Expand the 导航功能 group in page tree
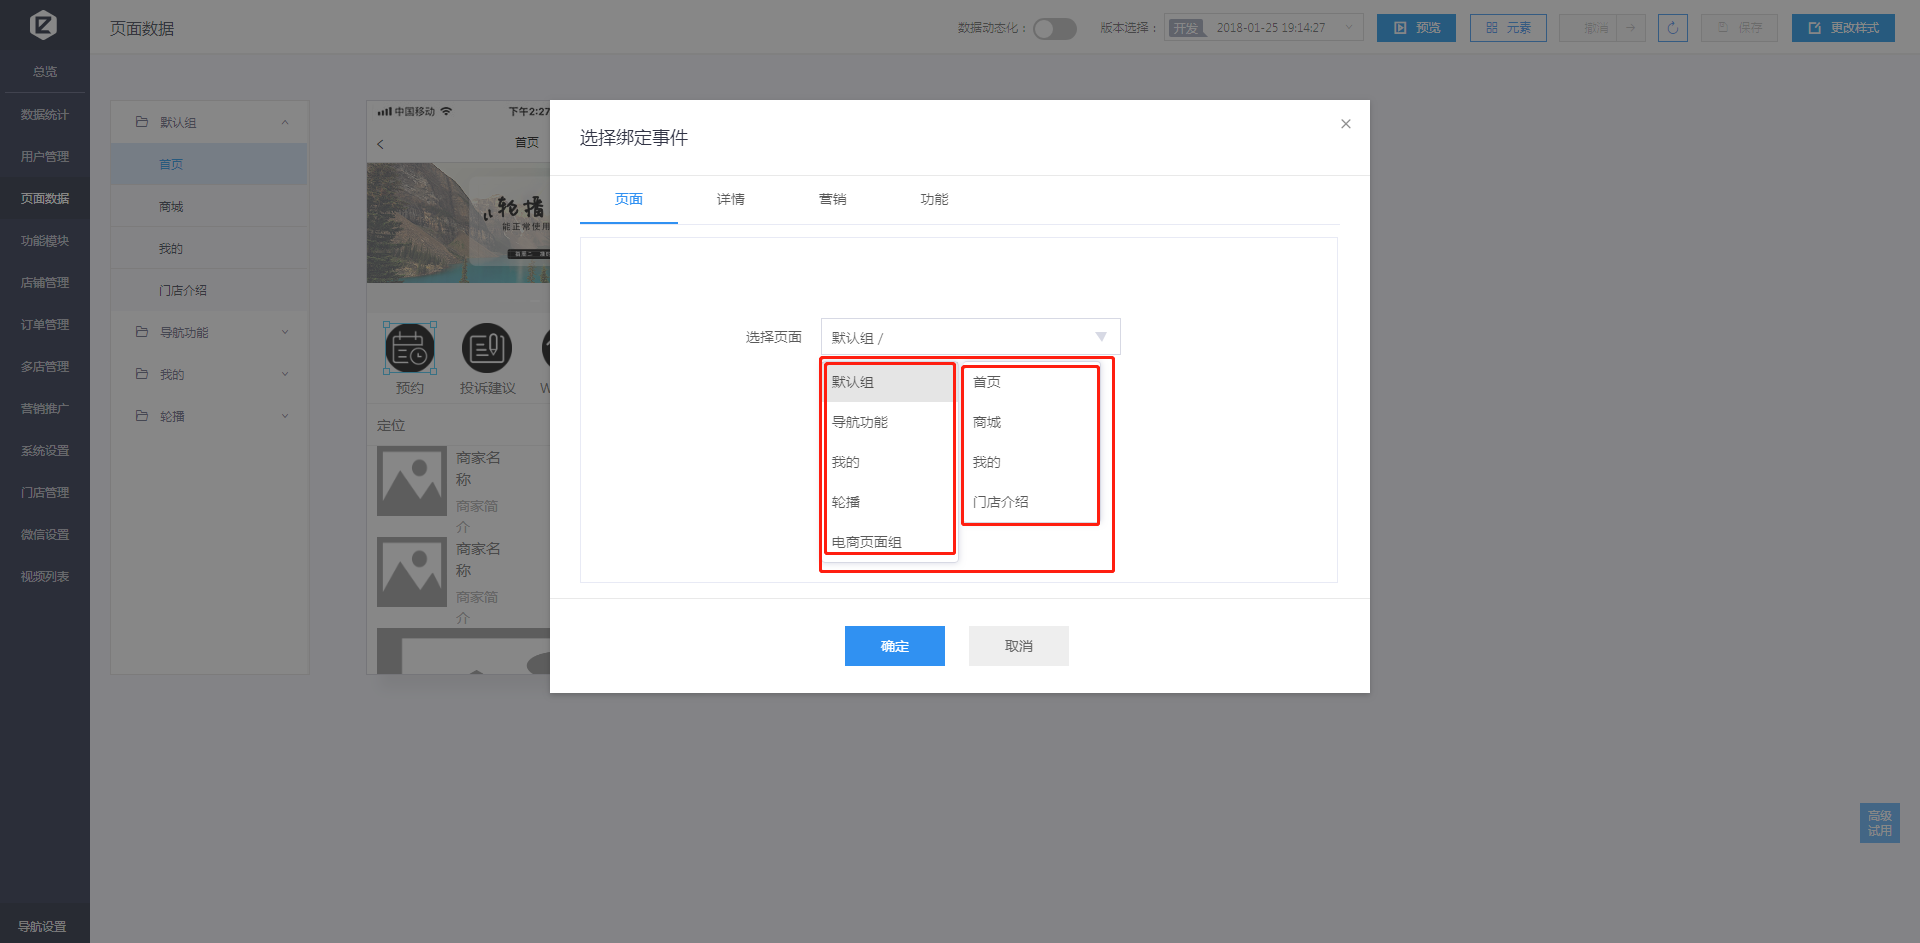The height and width of the screenshot is (943, 1920). click(209, 332)
